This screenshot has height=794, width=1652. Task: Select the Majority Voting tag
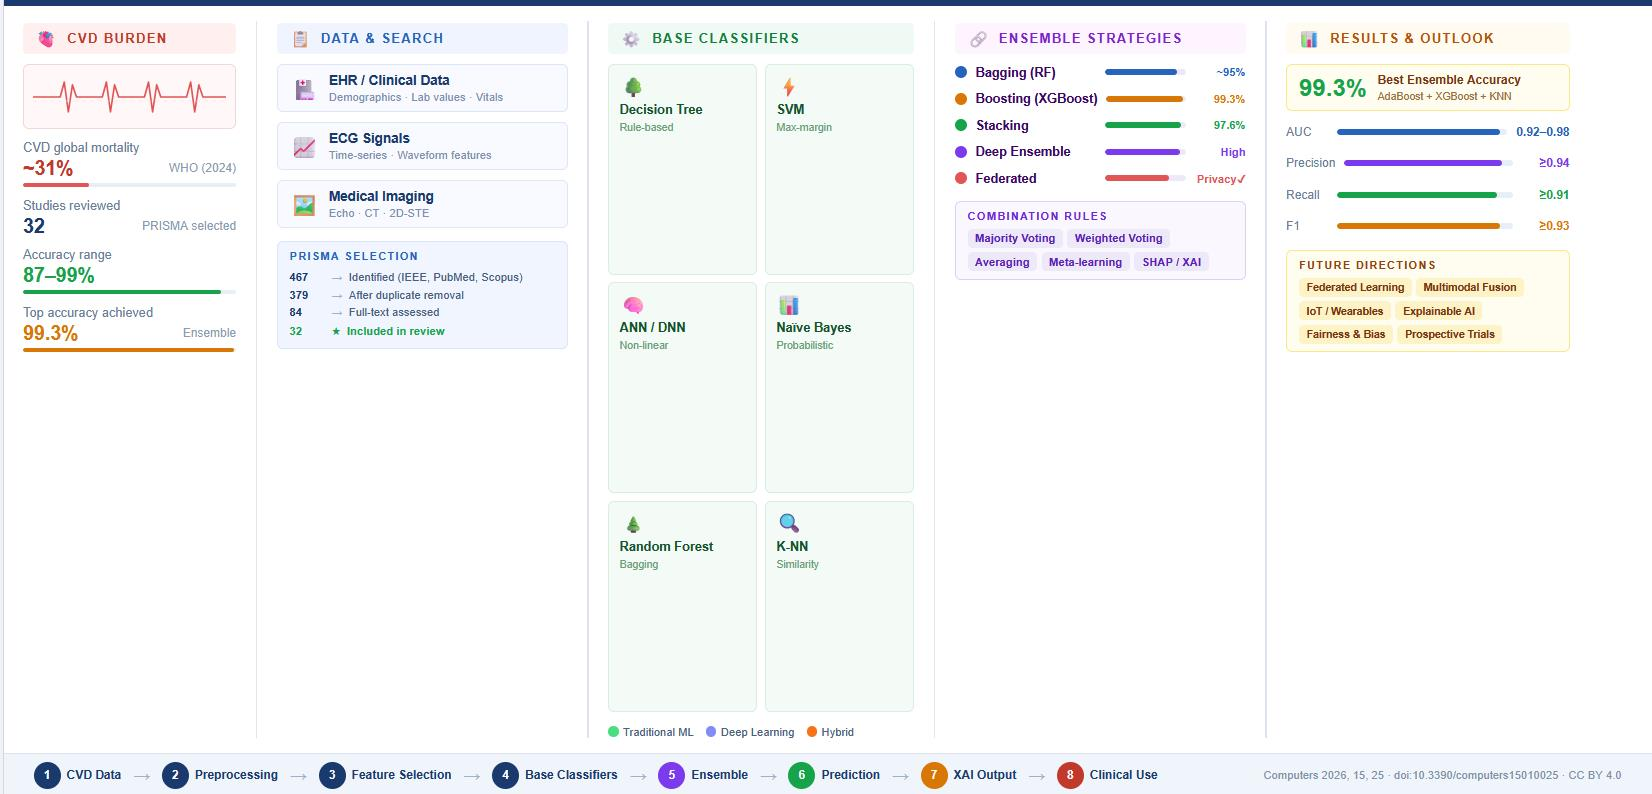pos(1015,238)
